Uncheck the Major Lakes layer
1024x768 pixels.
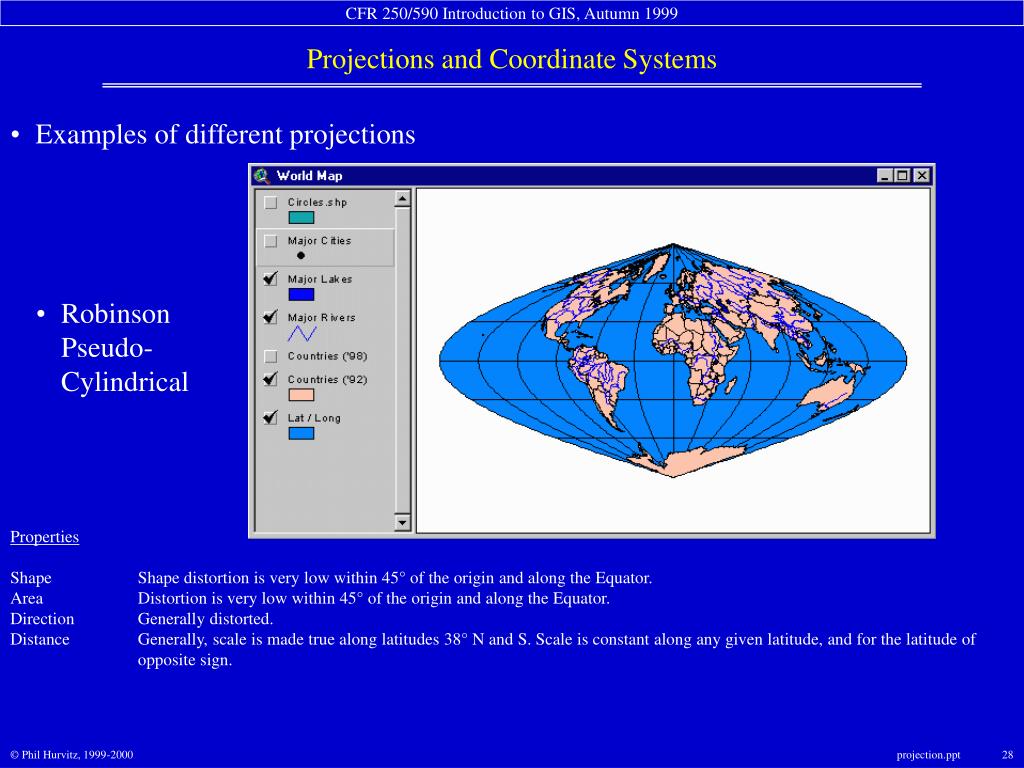point(270,279)
